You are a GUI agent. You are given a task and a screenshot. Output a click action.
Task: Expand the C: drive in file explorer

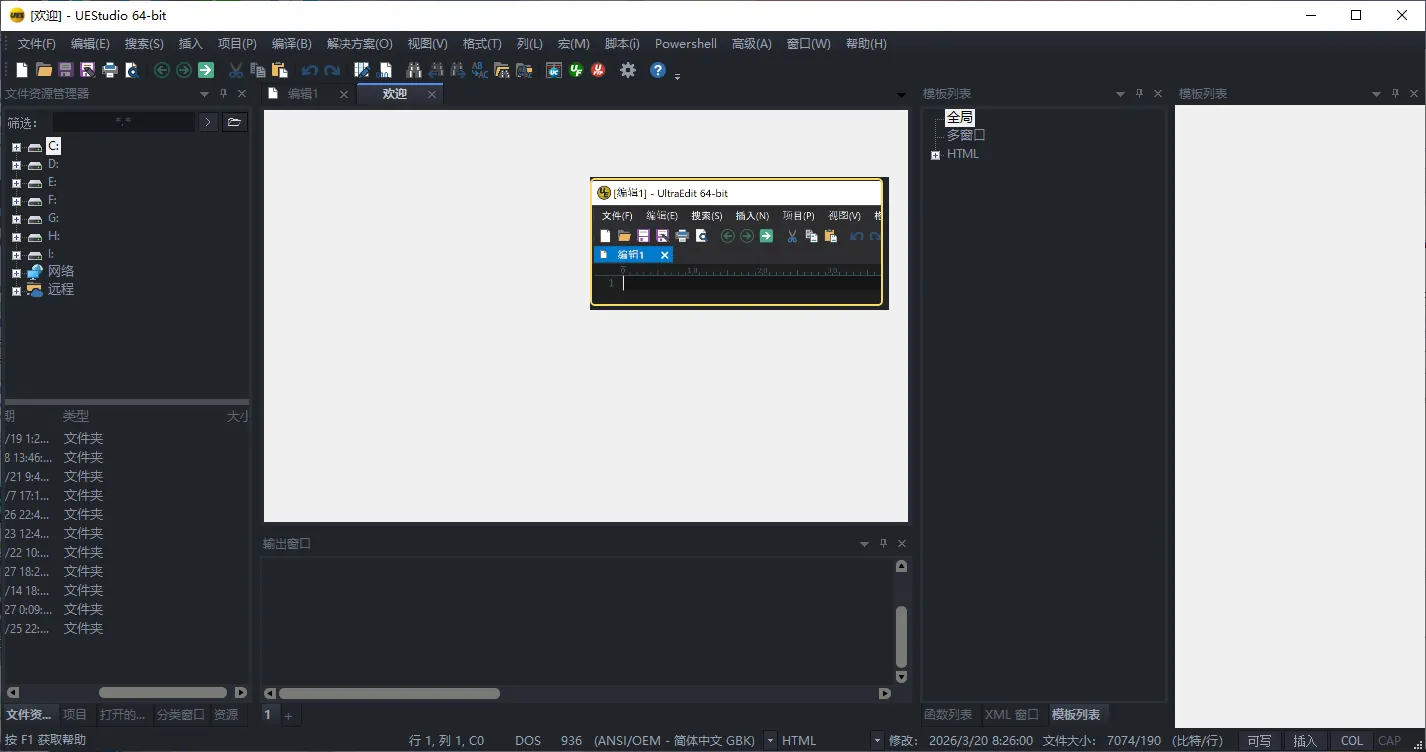coord(15,146)
